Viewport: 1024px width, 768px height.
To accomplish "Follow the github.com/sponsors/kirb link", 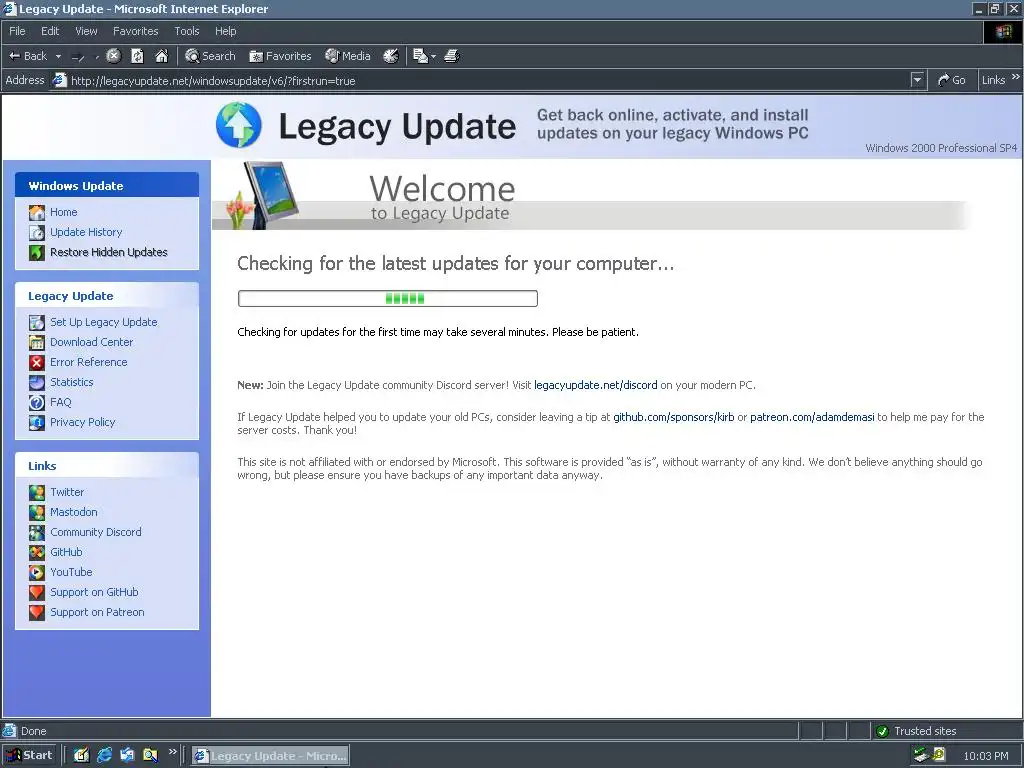I will (x=674, y=417).
